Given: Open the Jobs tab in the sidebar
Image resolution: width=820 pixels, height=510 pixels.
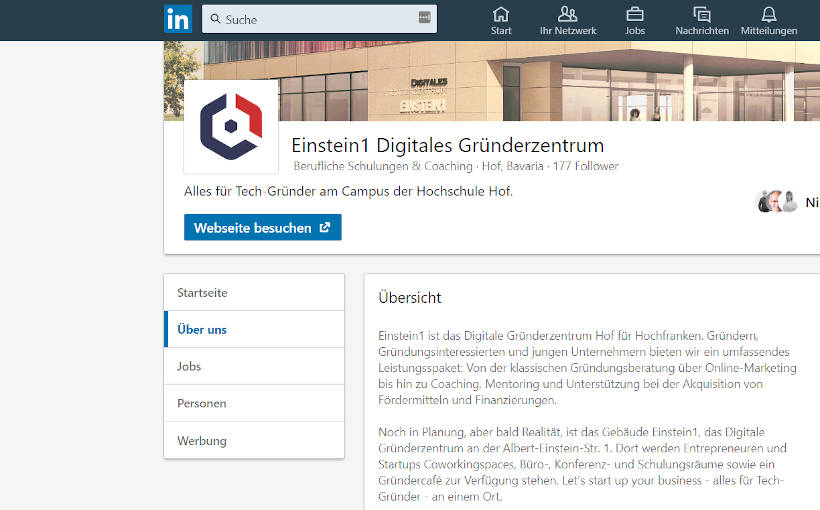Looking at the screenshot, I should [189, 366].
